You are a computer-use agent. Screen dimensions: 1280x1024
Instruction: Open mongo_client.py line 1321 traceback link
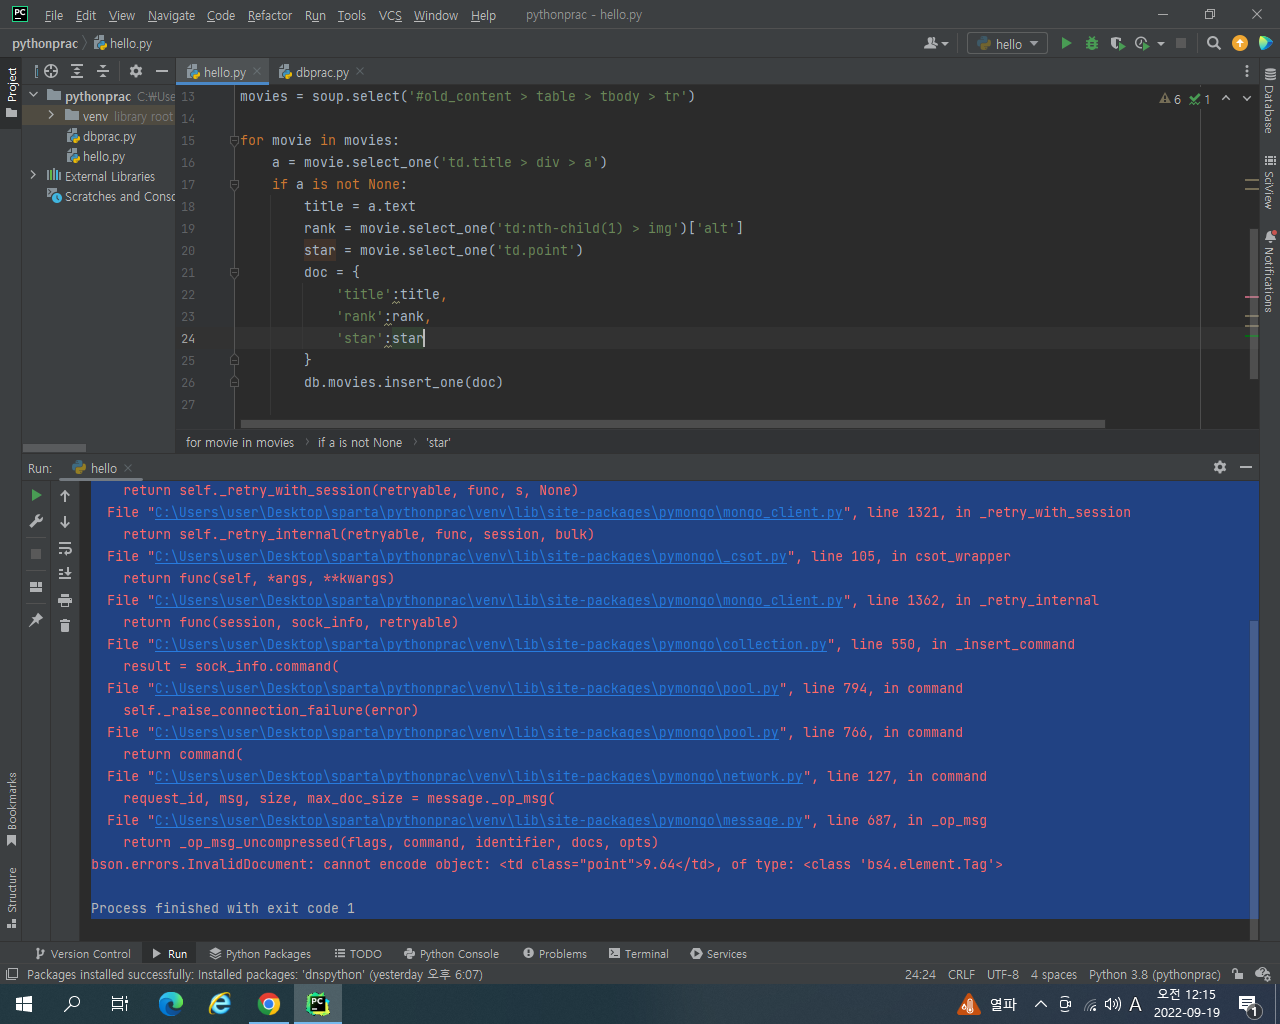pos(498,512)
